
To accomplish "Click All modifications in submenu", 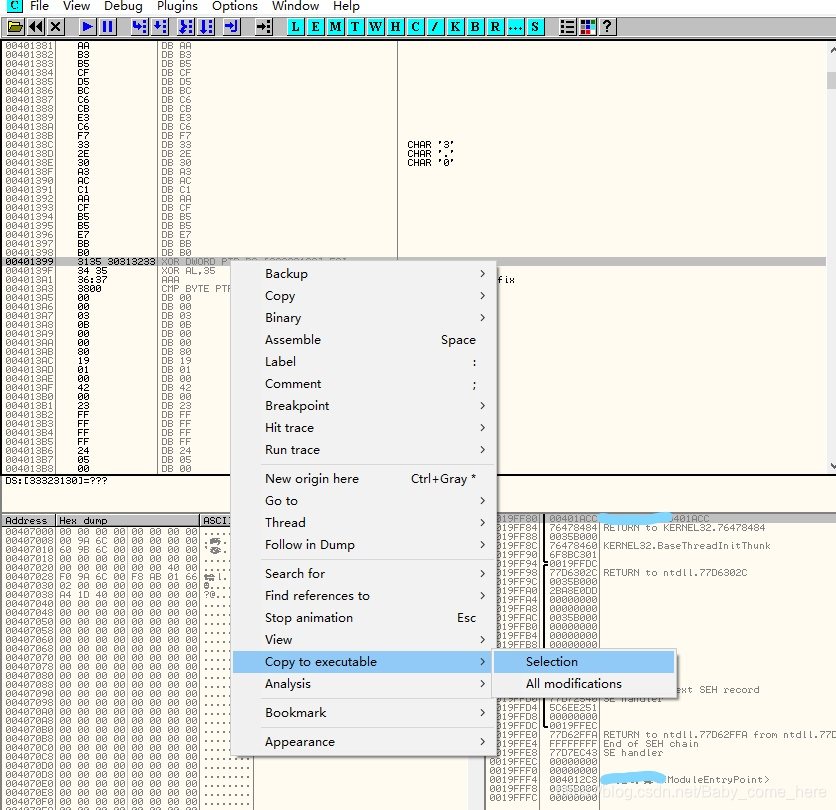I will (584, 684).
